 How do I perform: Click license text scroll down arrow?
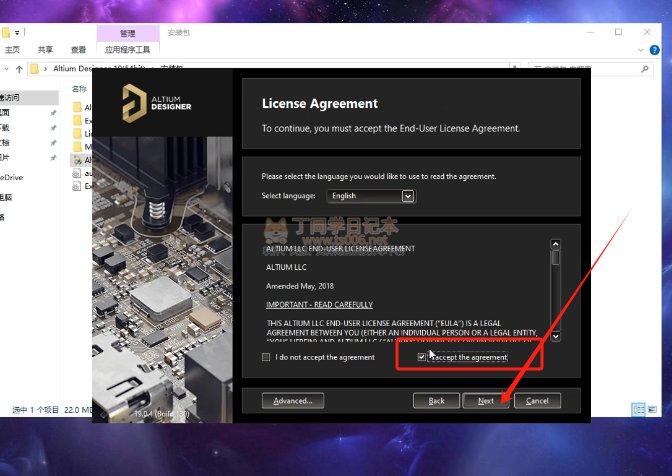click(x=555, y=336)
